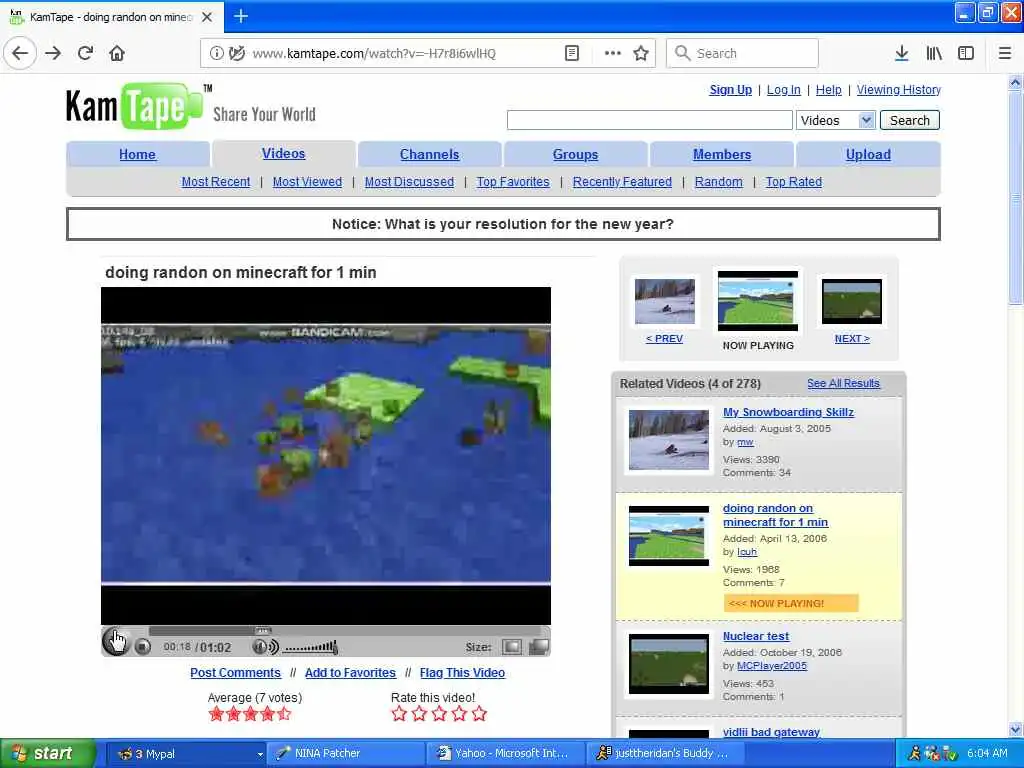Open Recently Featured link
The width and height of the screenshot is (1024, 768).
(x=622, y=182)
